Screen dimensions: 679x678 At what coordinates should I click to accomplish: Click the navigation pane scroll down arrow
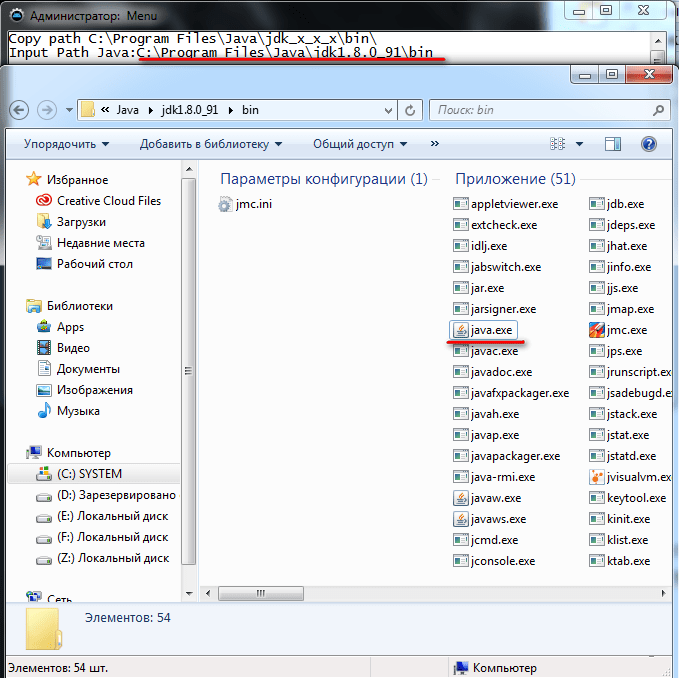coord(189,593)
